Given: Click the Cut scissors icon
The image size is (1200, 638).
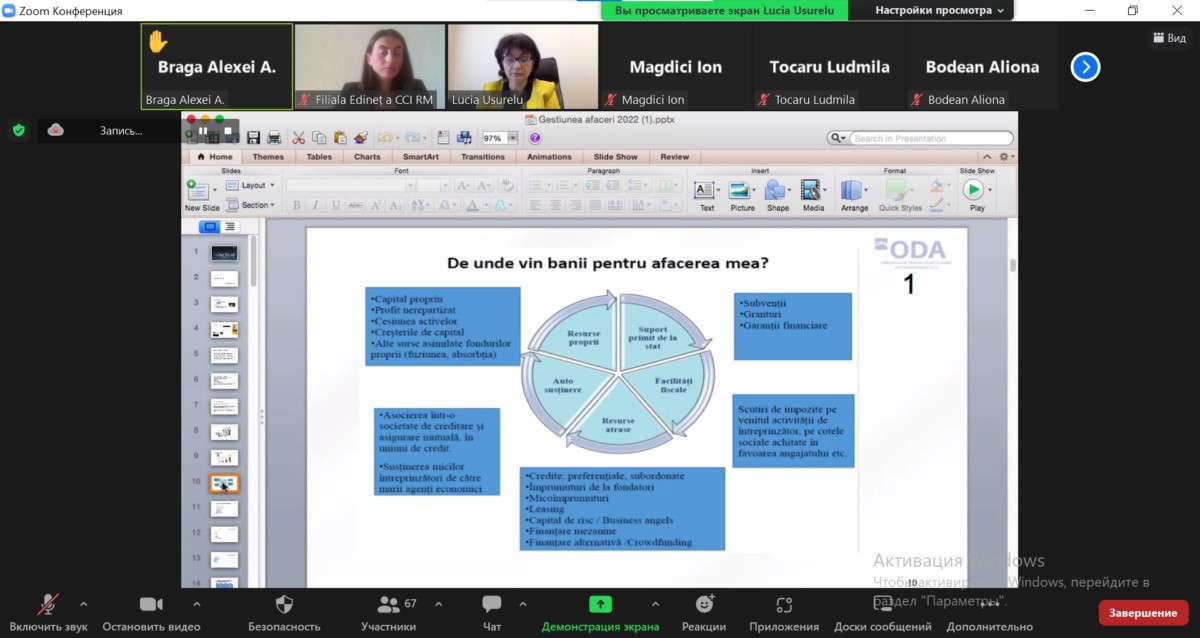Looking at the screenshot, I should click(x=299, y=138).
